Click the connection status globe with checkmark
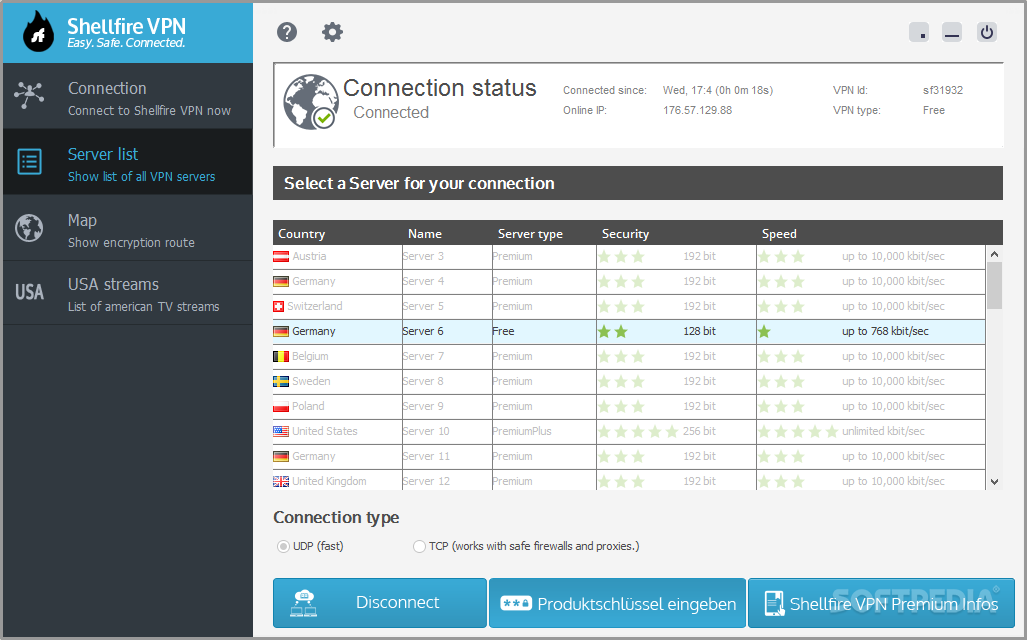Image resolution: width=1027 pixels, height=640 pixels. (310, 102)
